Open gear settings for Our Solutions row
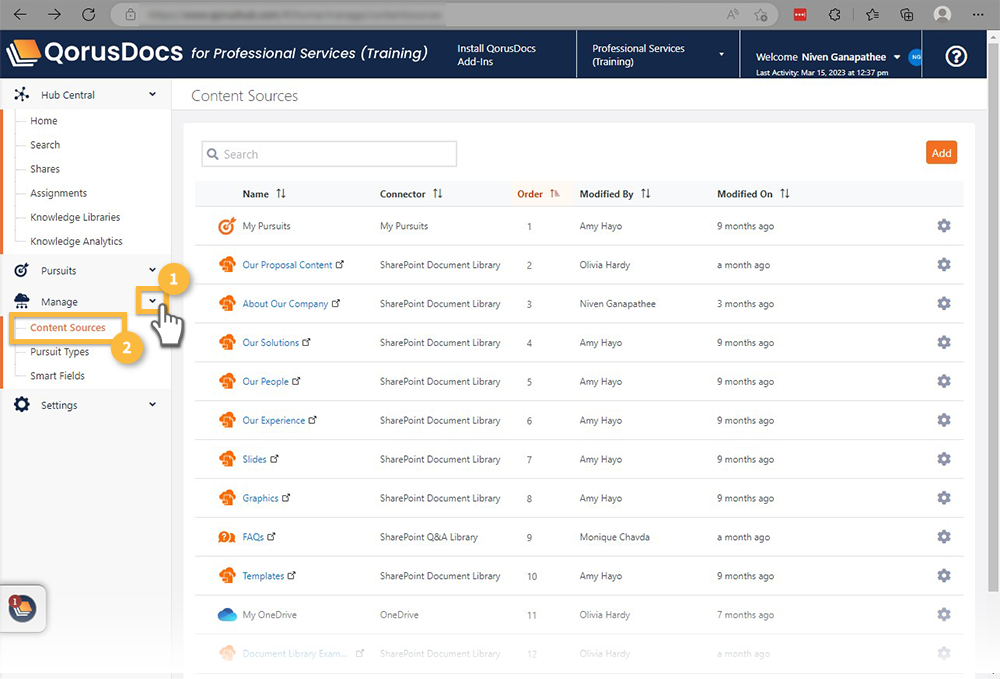 (x=944, y=342)
